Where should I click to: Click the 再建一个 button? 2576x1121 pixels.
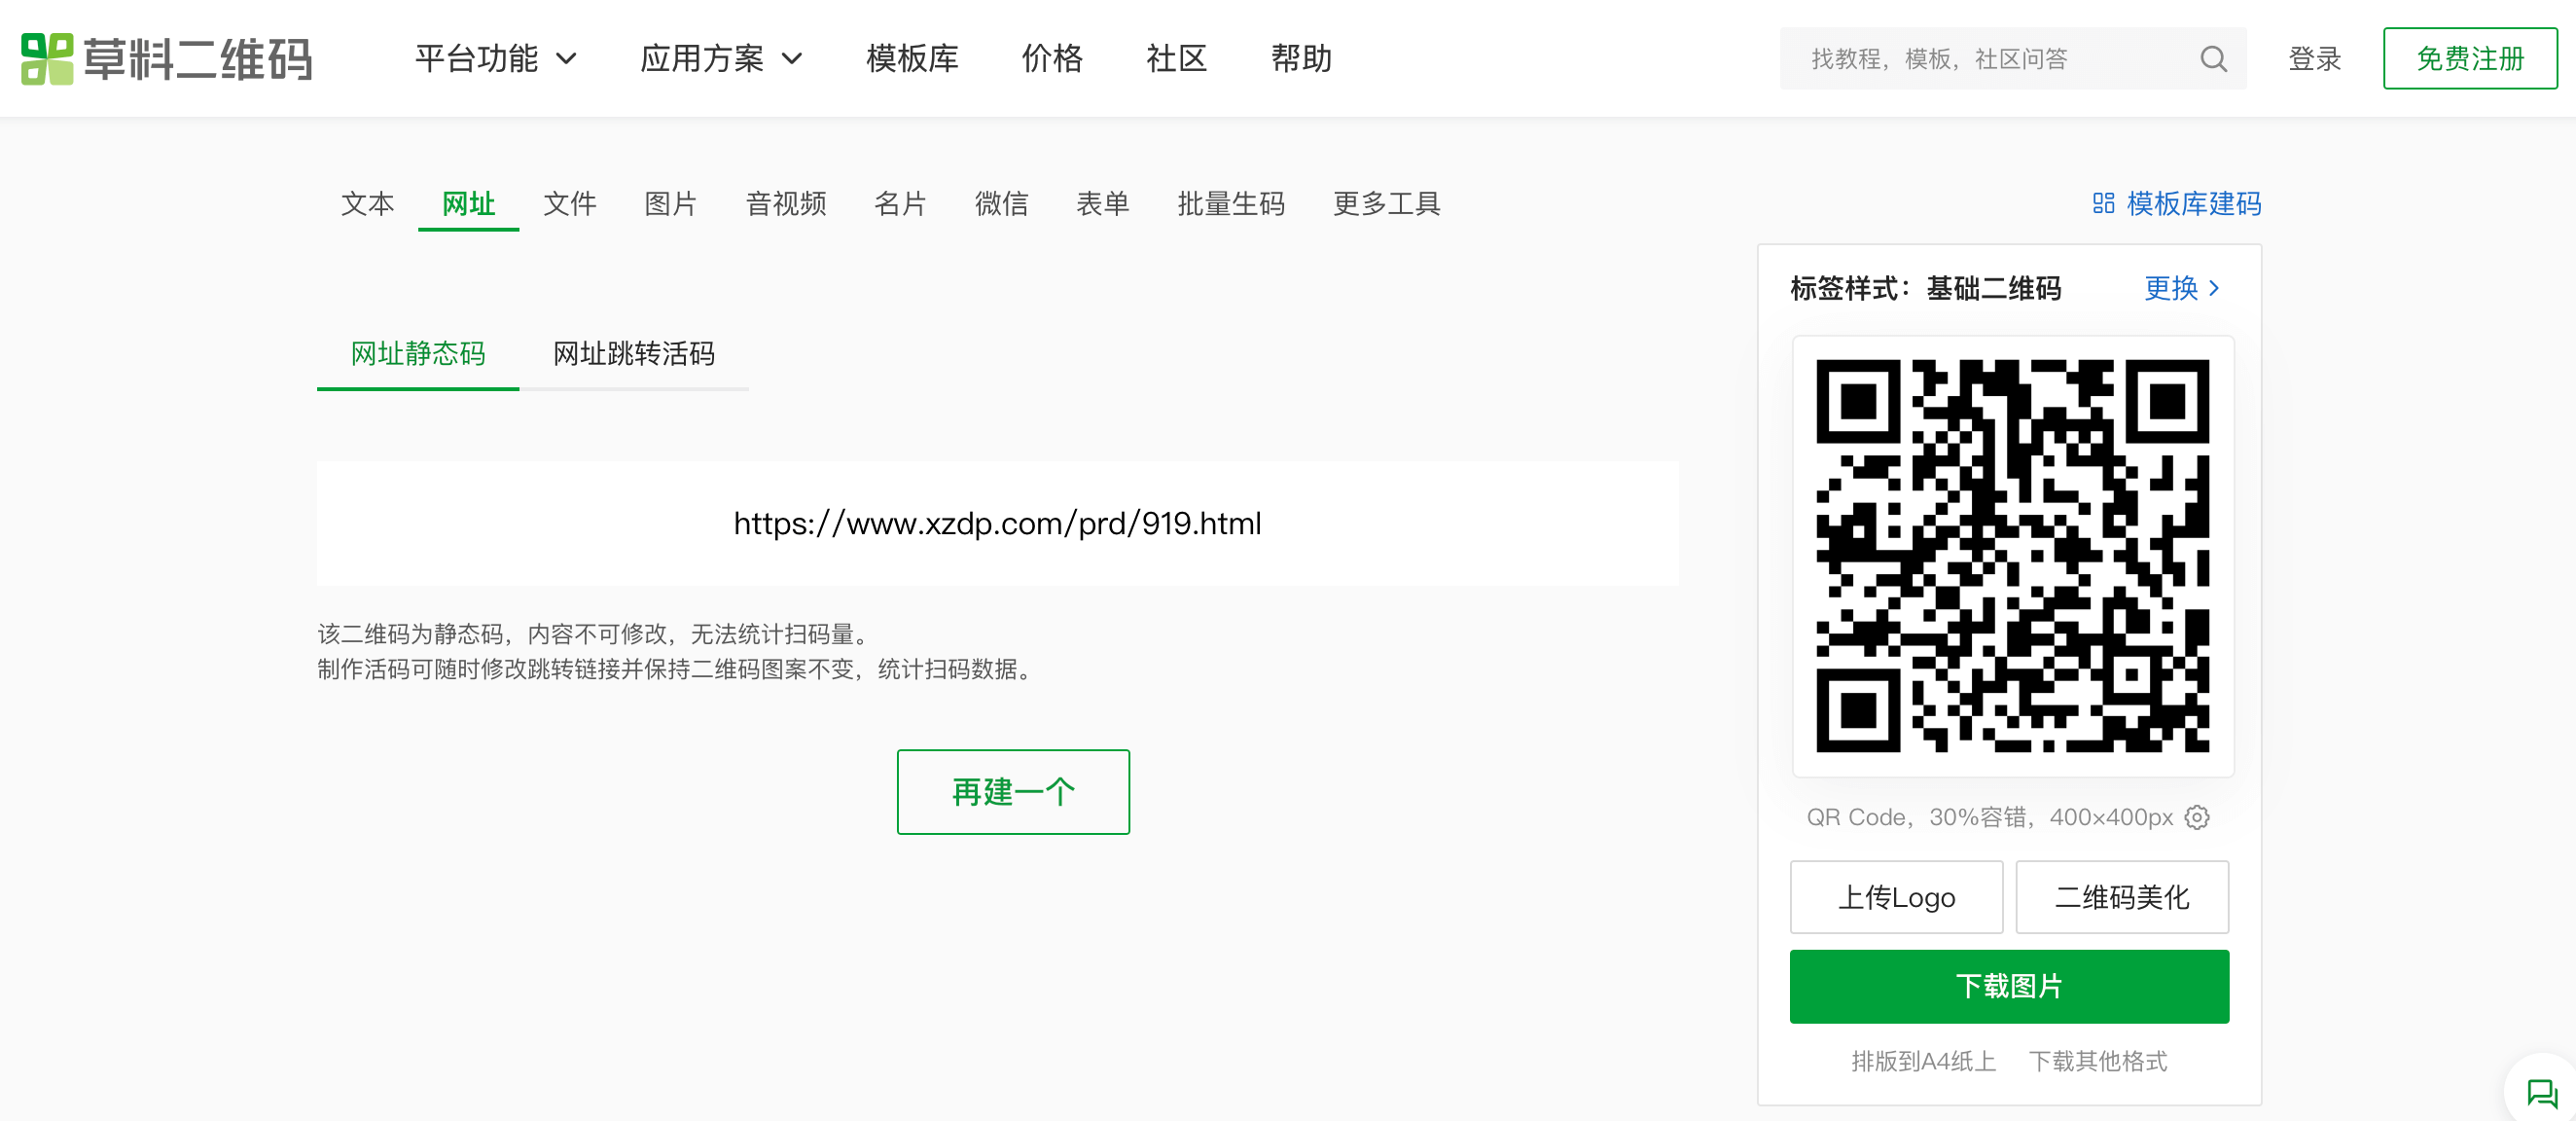[x=1013, y=792]
